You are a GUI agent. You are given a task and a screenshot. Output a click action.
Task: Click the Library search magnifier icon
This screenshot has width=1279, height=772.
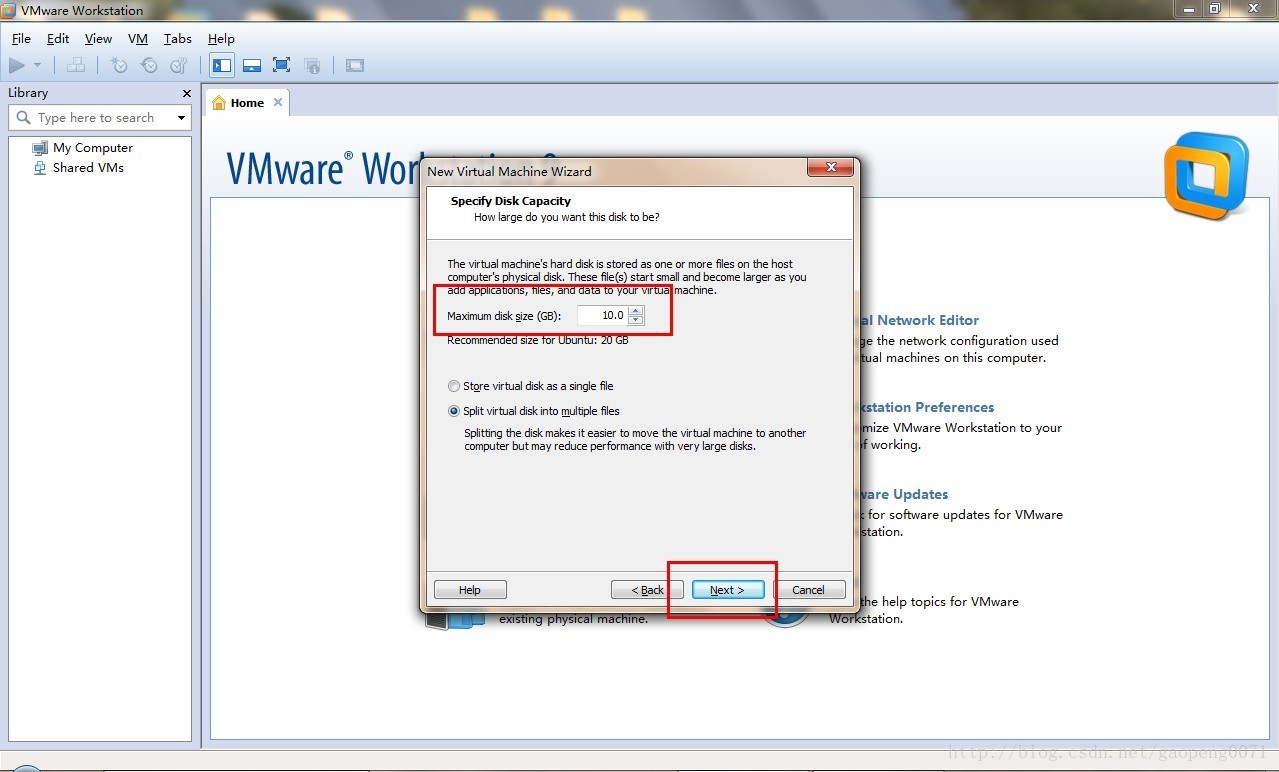click(24, 117)
